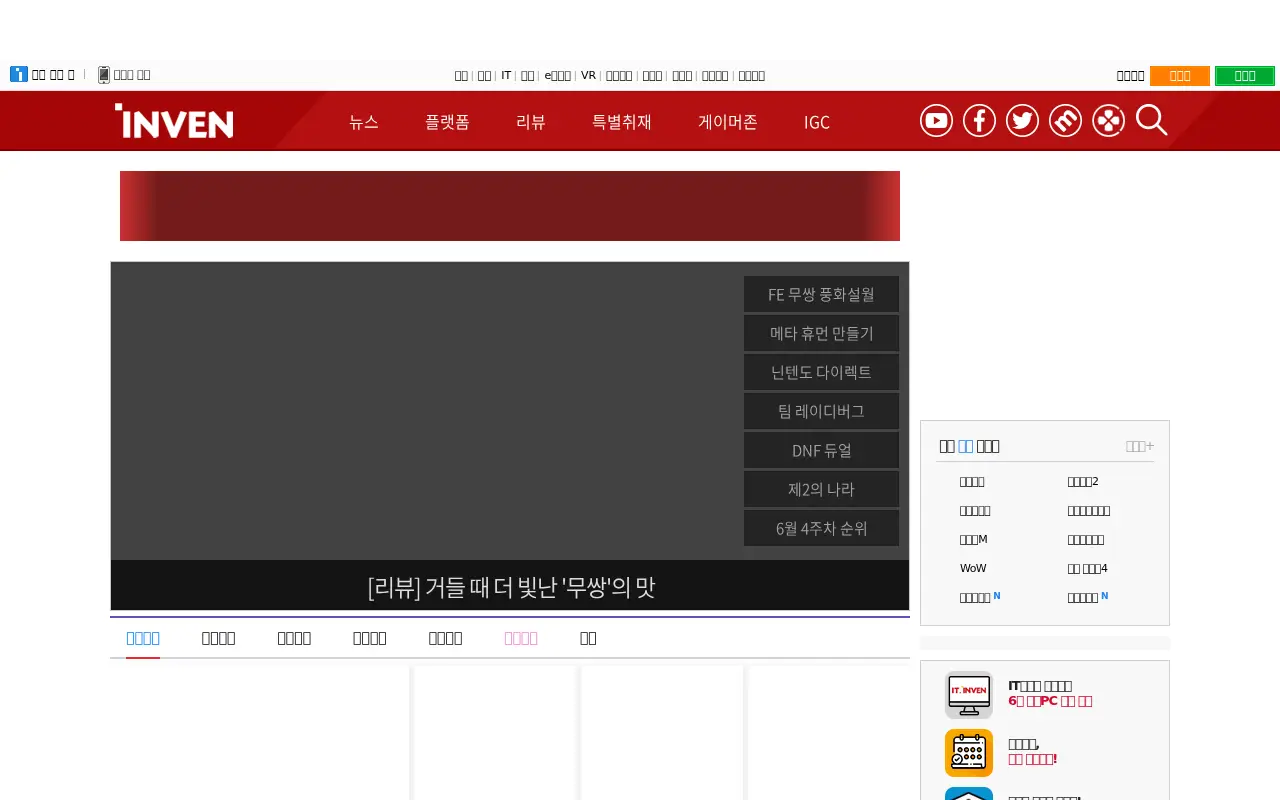The image size is (1280, 800).
Task: Open the 뉴스 menu
Action: [x=364, y=122]
